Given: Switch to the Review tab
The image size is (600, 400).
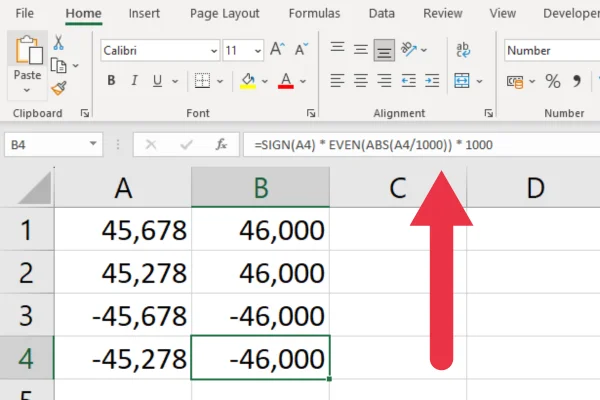Looking at the screenshot, I should coord(443,13).
